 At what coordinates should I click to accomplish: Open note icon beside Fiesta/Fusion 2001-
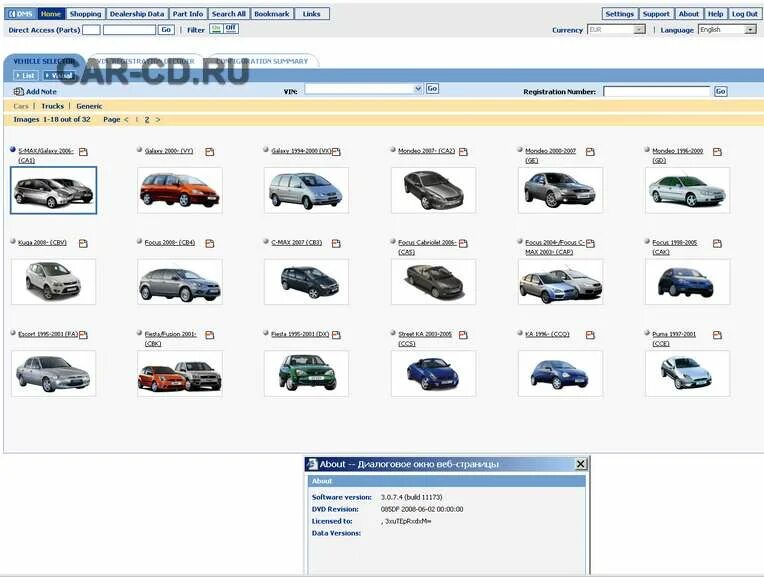pos(210,335)
